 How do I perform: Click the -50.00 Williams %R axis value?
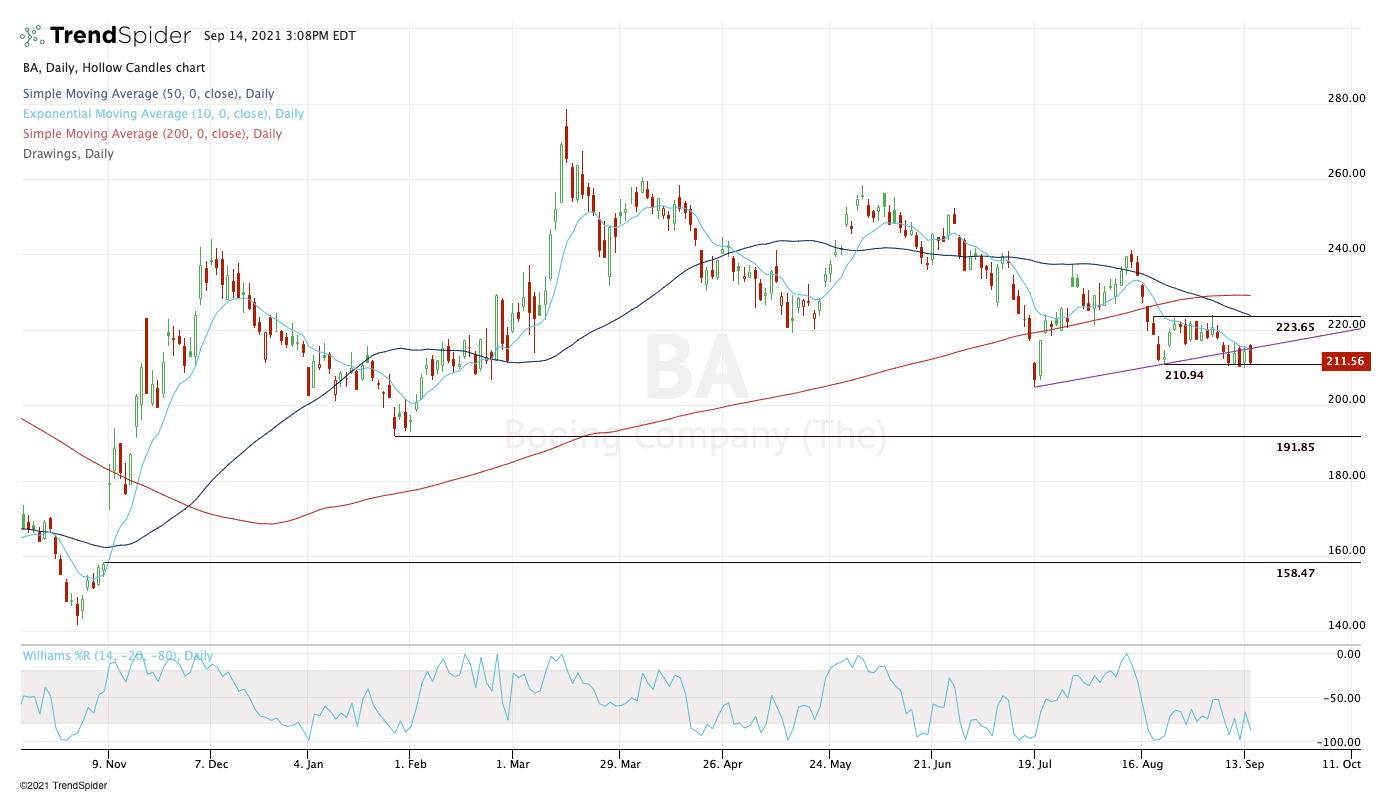(1342, 698)
